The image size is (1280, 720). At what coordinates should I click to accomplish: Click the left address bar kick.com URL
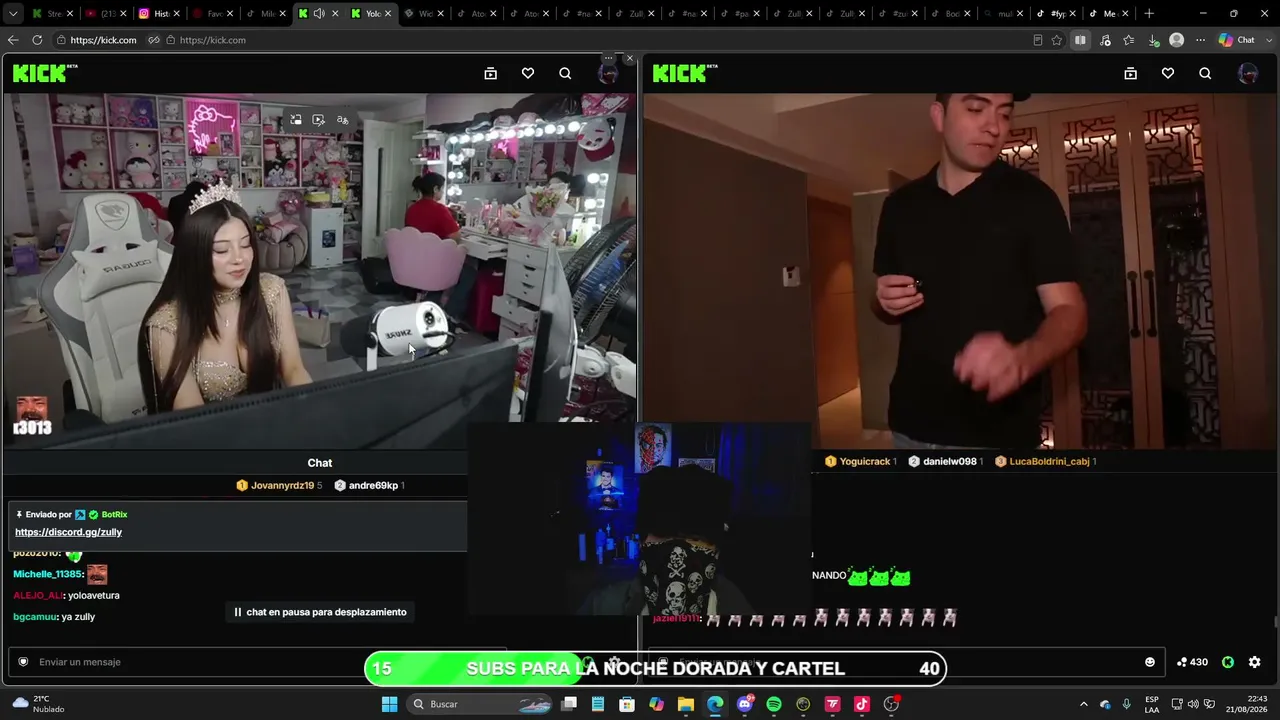click(103, 40)
